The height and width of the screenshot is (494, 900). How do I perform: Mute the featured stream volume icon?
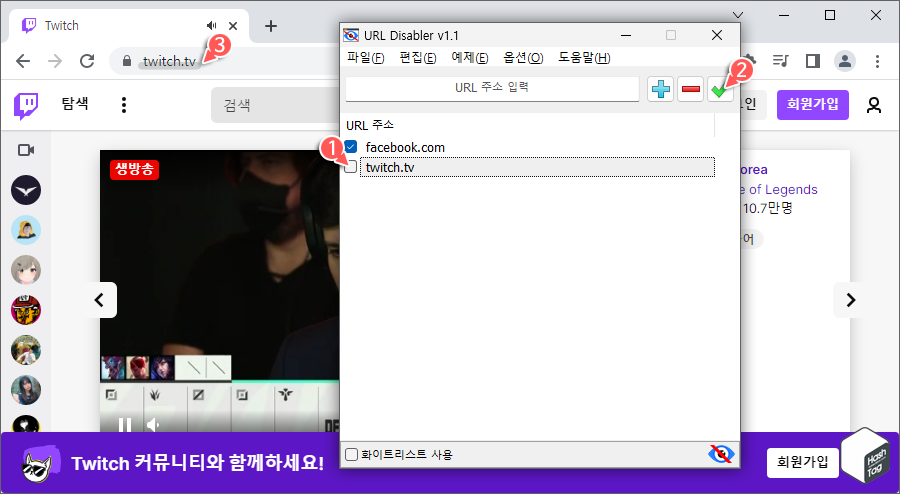(x=153, y=425)
